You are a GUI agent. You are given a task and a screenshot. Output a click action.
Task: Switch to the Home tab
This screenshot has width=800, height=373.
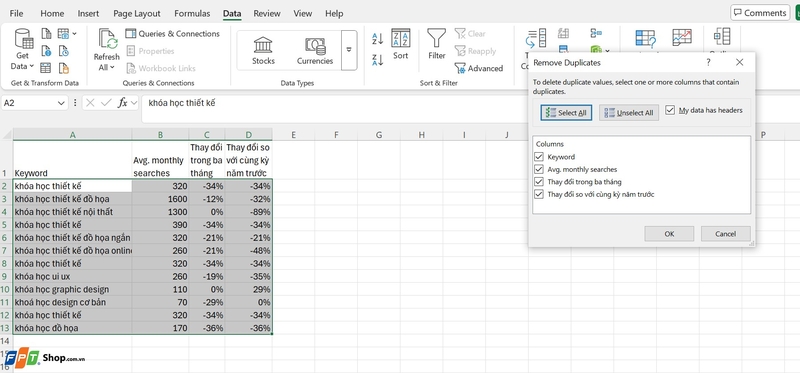tap(52, 14)
